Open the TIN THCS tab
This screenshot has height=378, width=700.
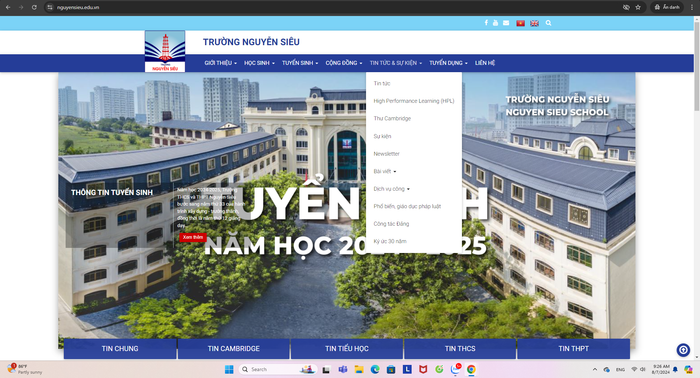click(460, 349)
